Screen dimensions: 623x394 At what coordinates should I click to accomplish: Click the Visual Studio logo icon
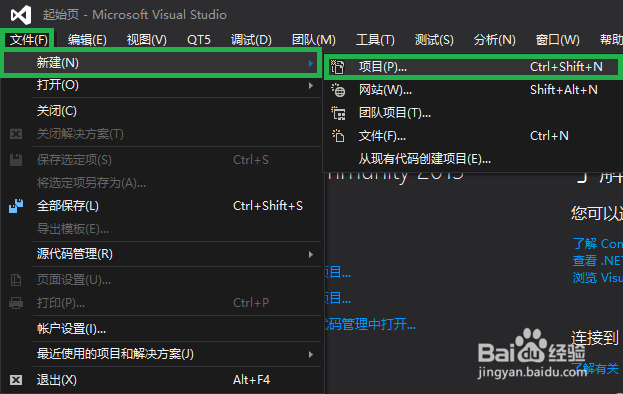[x=21, y=15]
